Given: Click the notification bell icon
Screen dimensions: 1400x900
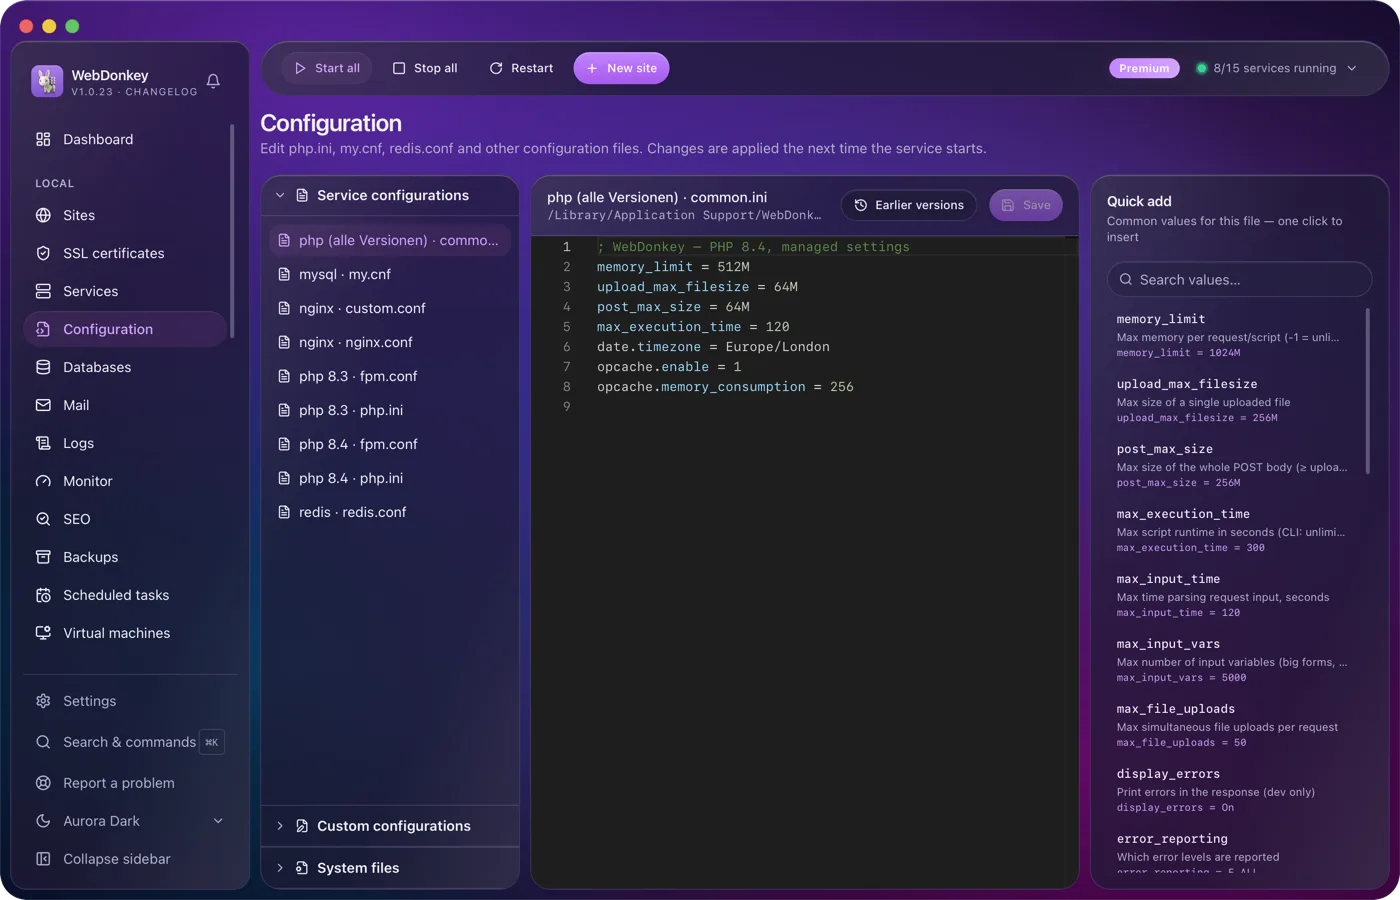Looking at the screenshot, I should [x=213, y=81].
